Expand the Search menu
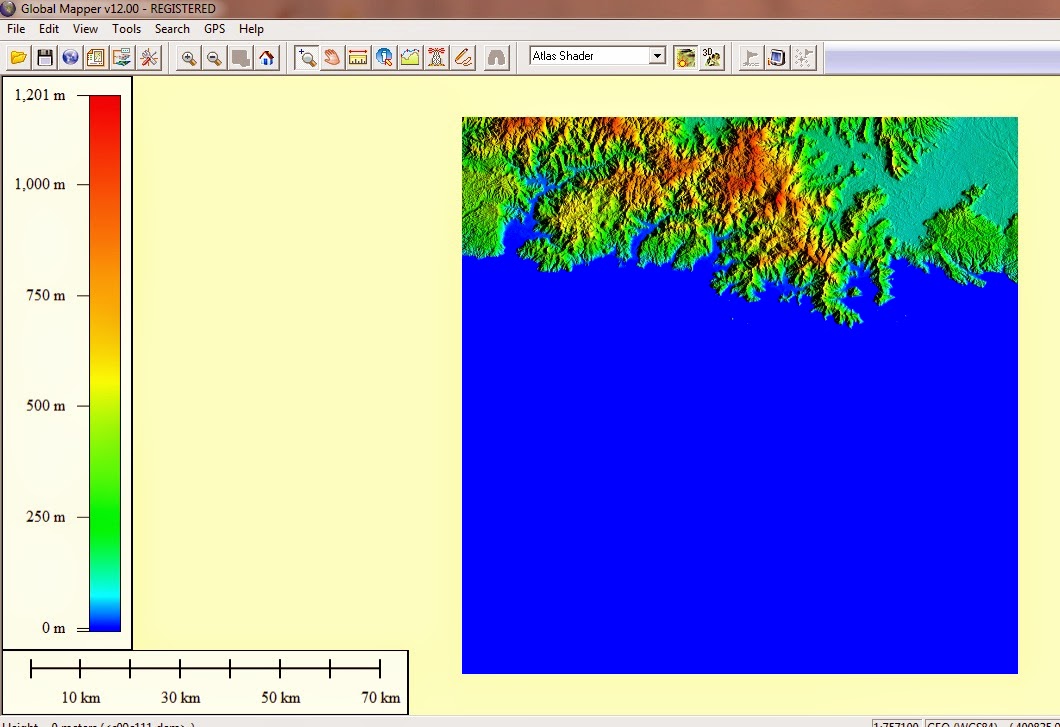This screenshot has height=727, width=1060. coord(172,29)
